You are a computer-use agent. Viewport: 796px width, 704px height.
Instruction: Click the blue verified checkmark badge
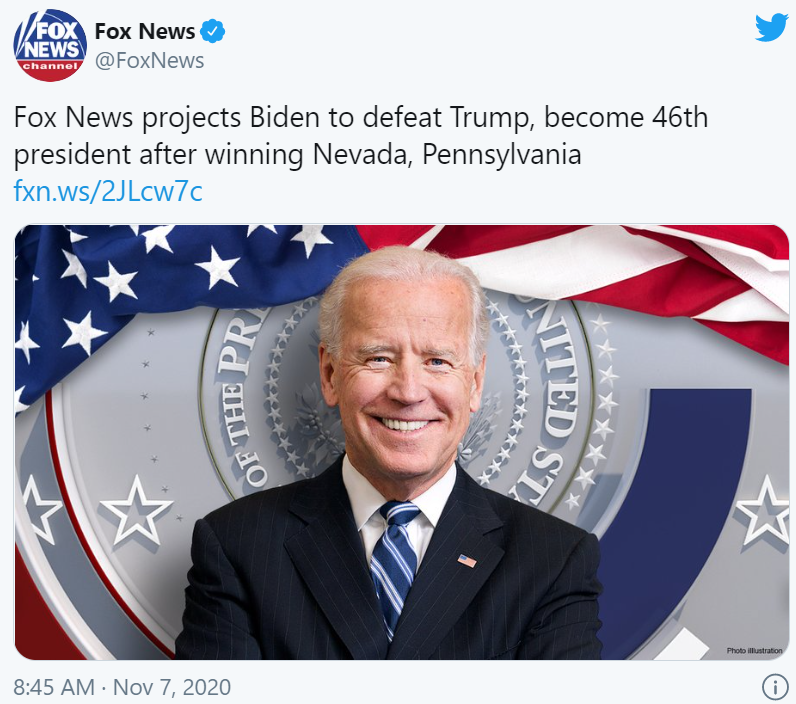[212, 31]
